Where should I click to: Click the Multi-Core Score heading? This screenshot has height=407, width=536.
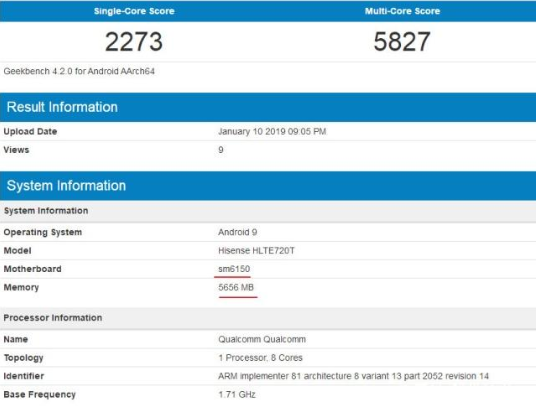(402, 11)
